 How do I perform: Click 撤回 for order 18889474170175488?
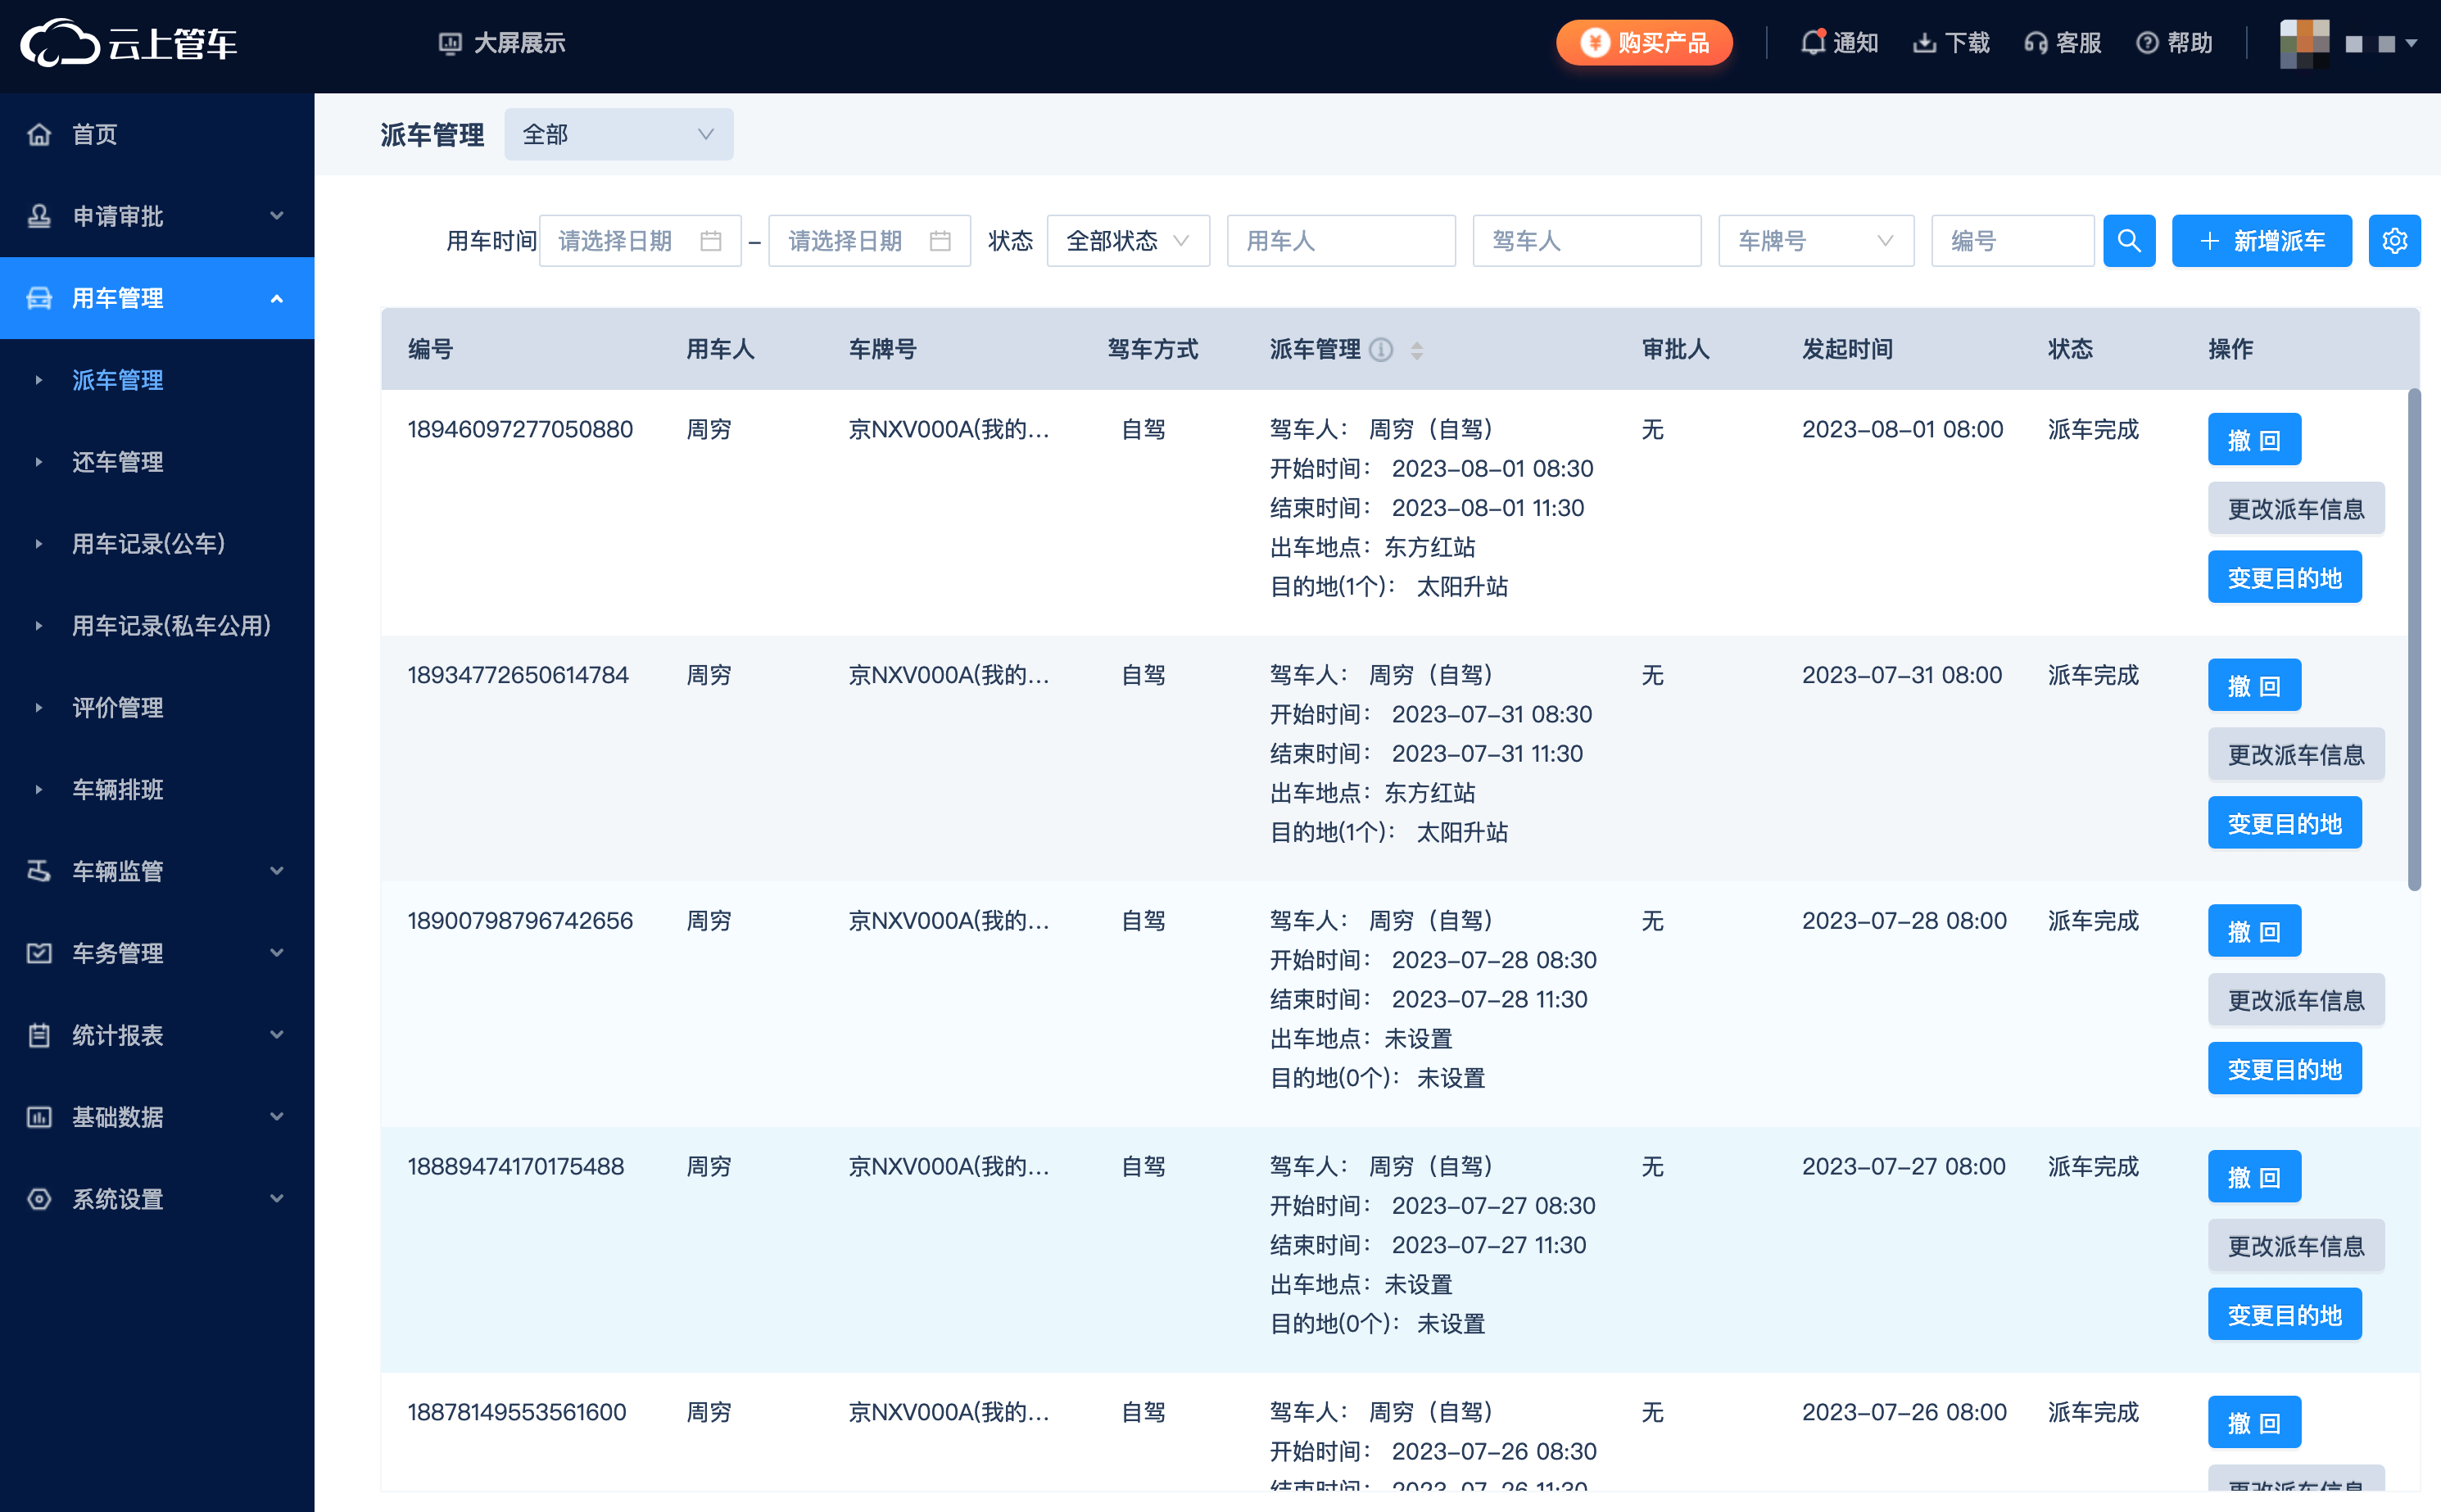2254,1177
